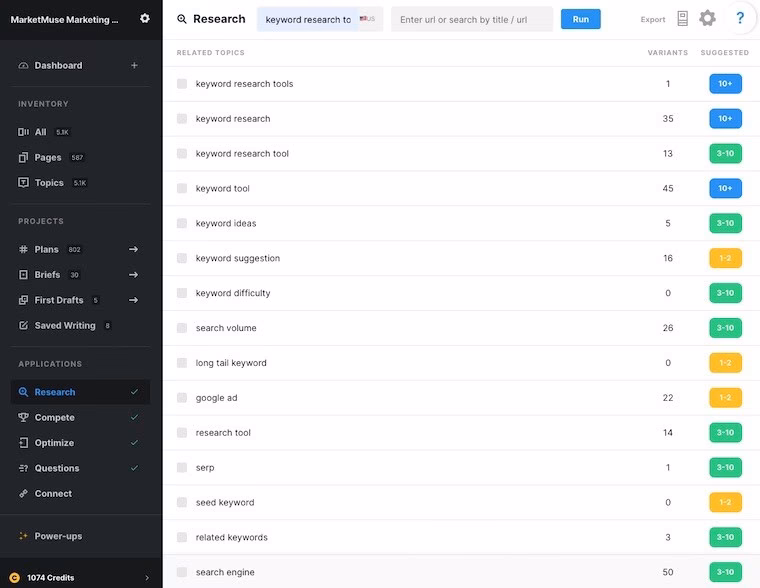760x588 pixels.
Task: Click the 10+ suggested badge for keyword tool
Action: point(725,188)
